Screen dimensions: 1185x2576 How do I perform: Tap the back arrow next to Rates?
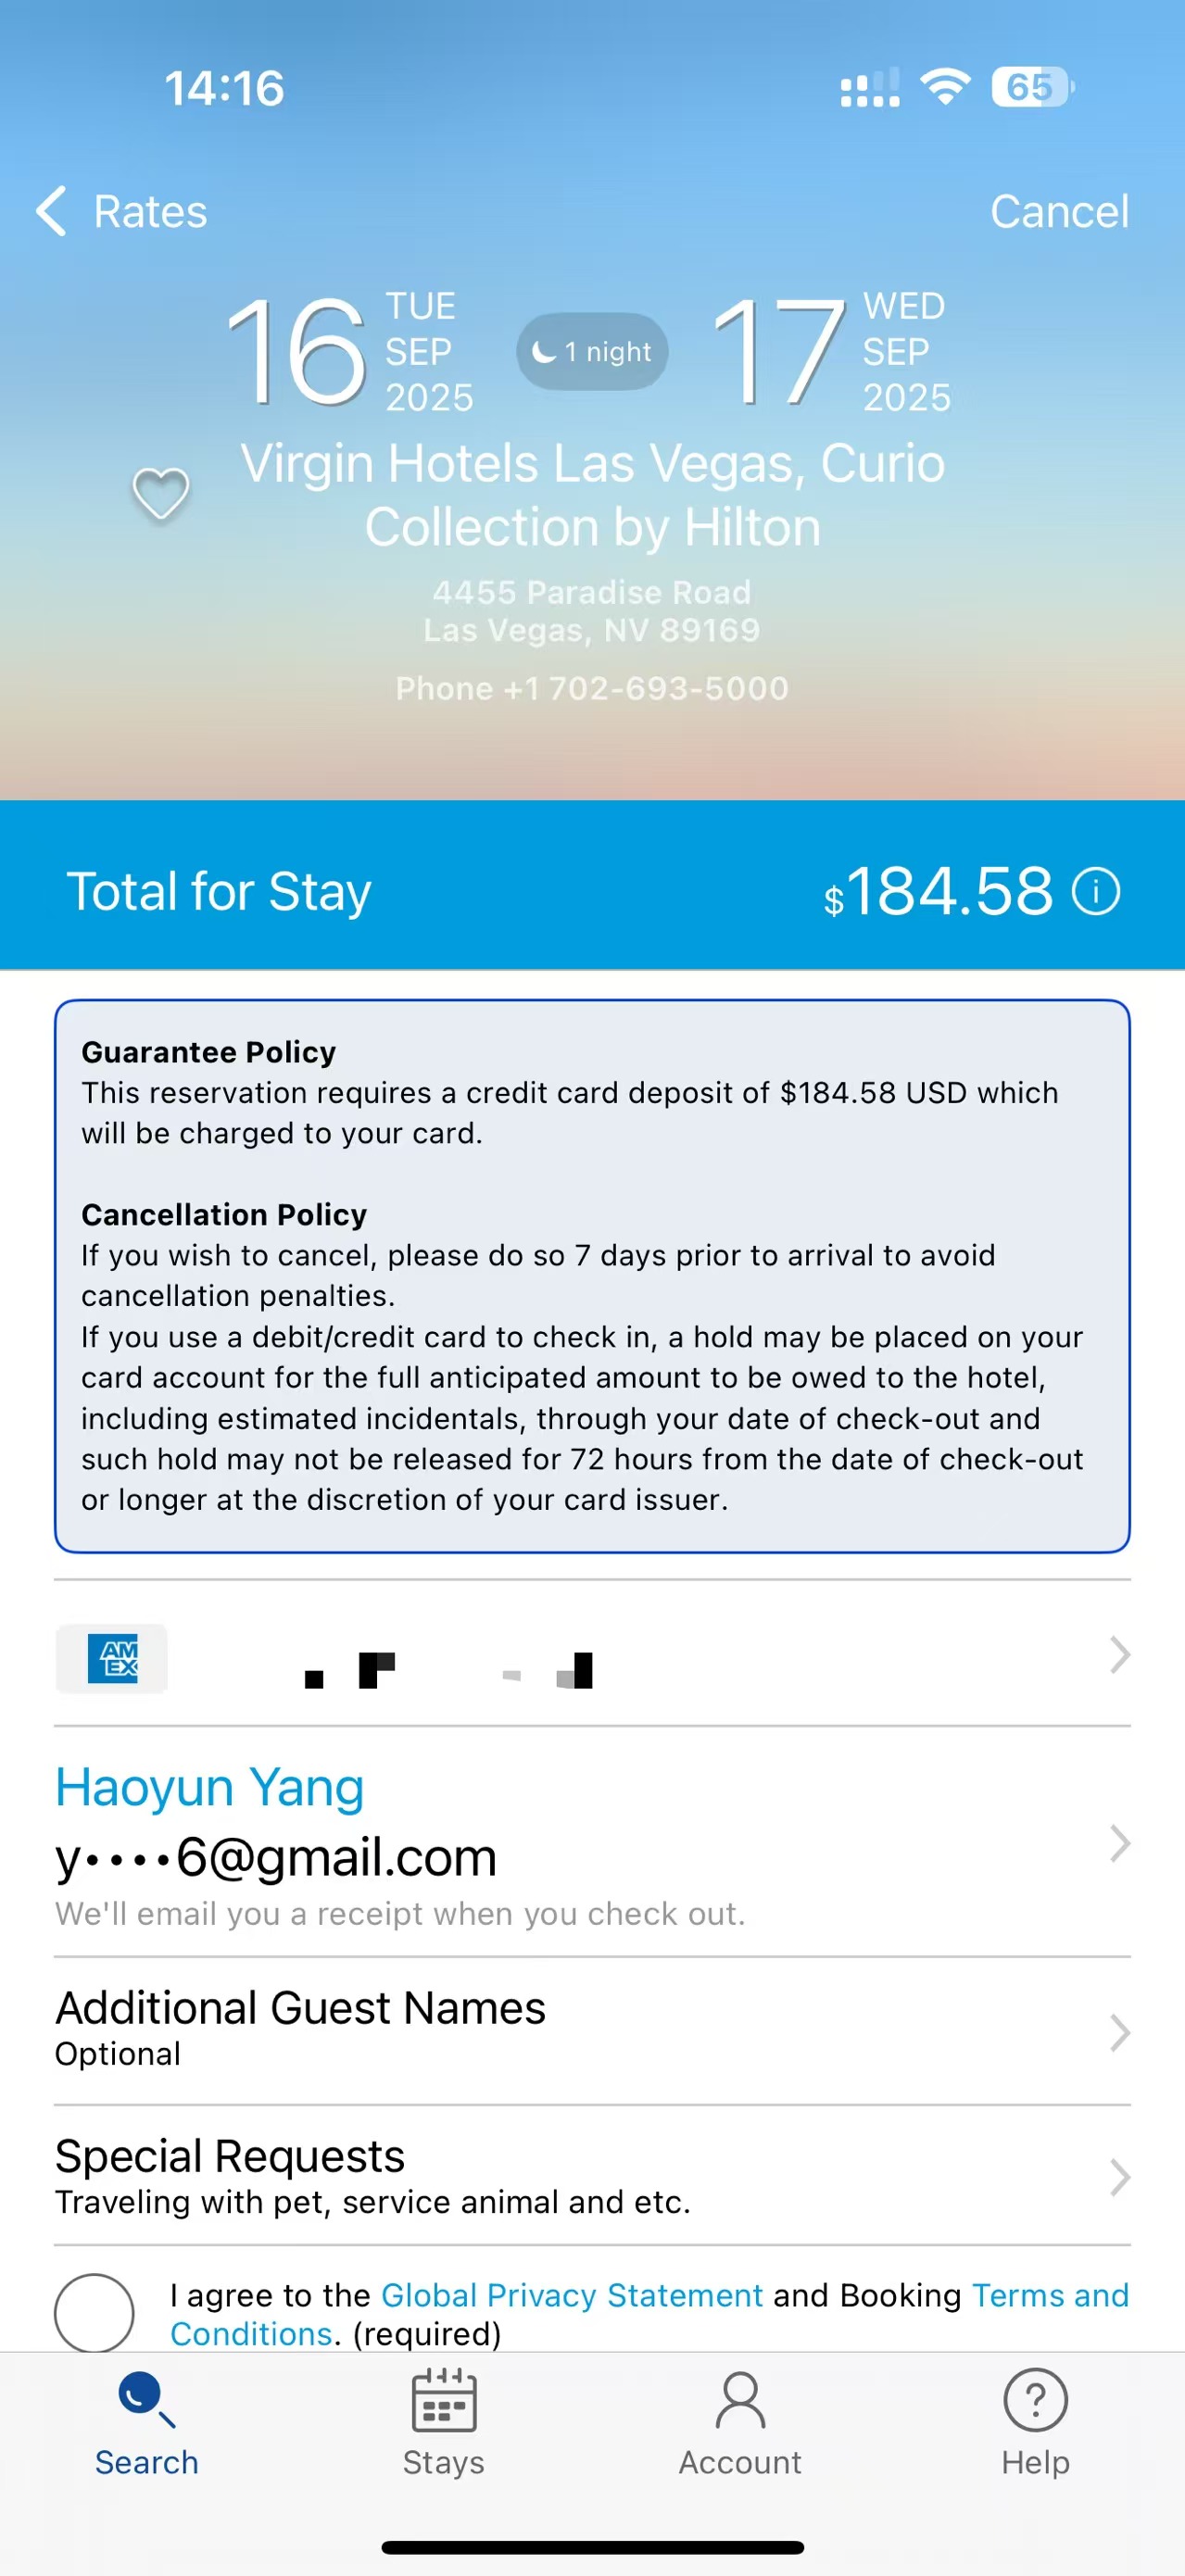tap(51, 211)
